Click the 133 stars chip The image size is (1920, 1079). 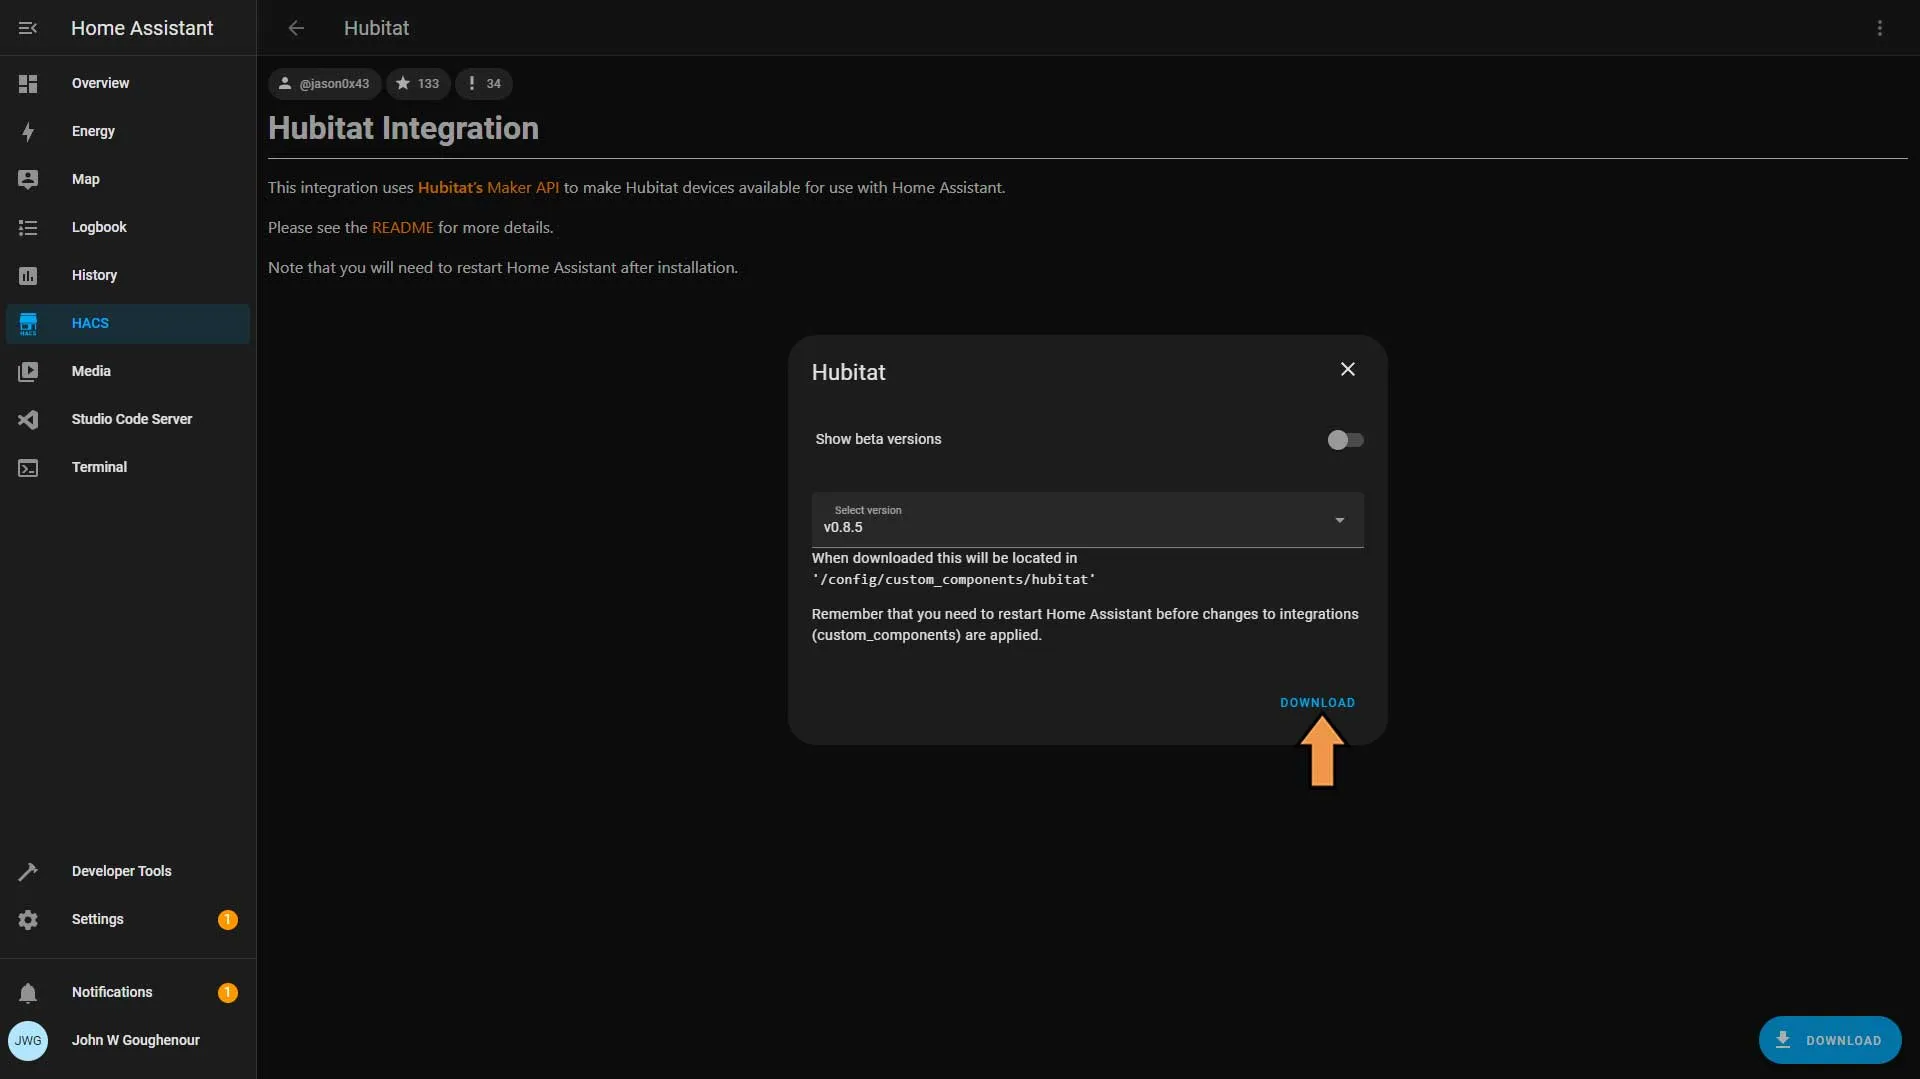[418, 84]
